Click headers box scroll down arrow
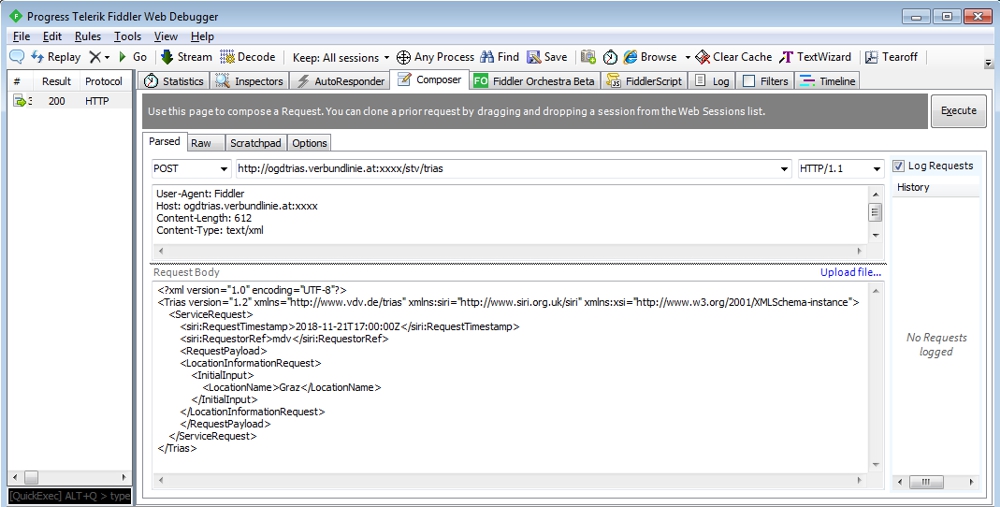 [876, 235]
